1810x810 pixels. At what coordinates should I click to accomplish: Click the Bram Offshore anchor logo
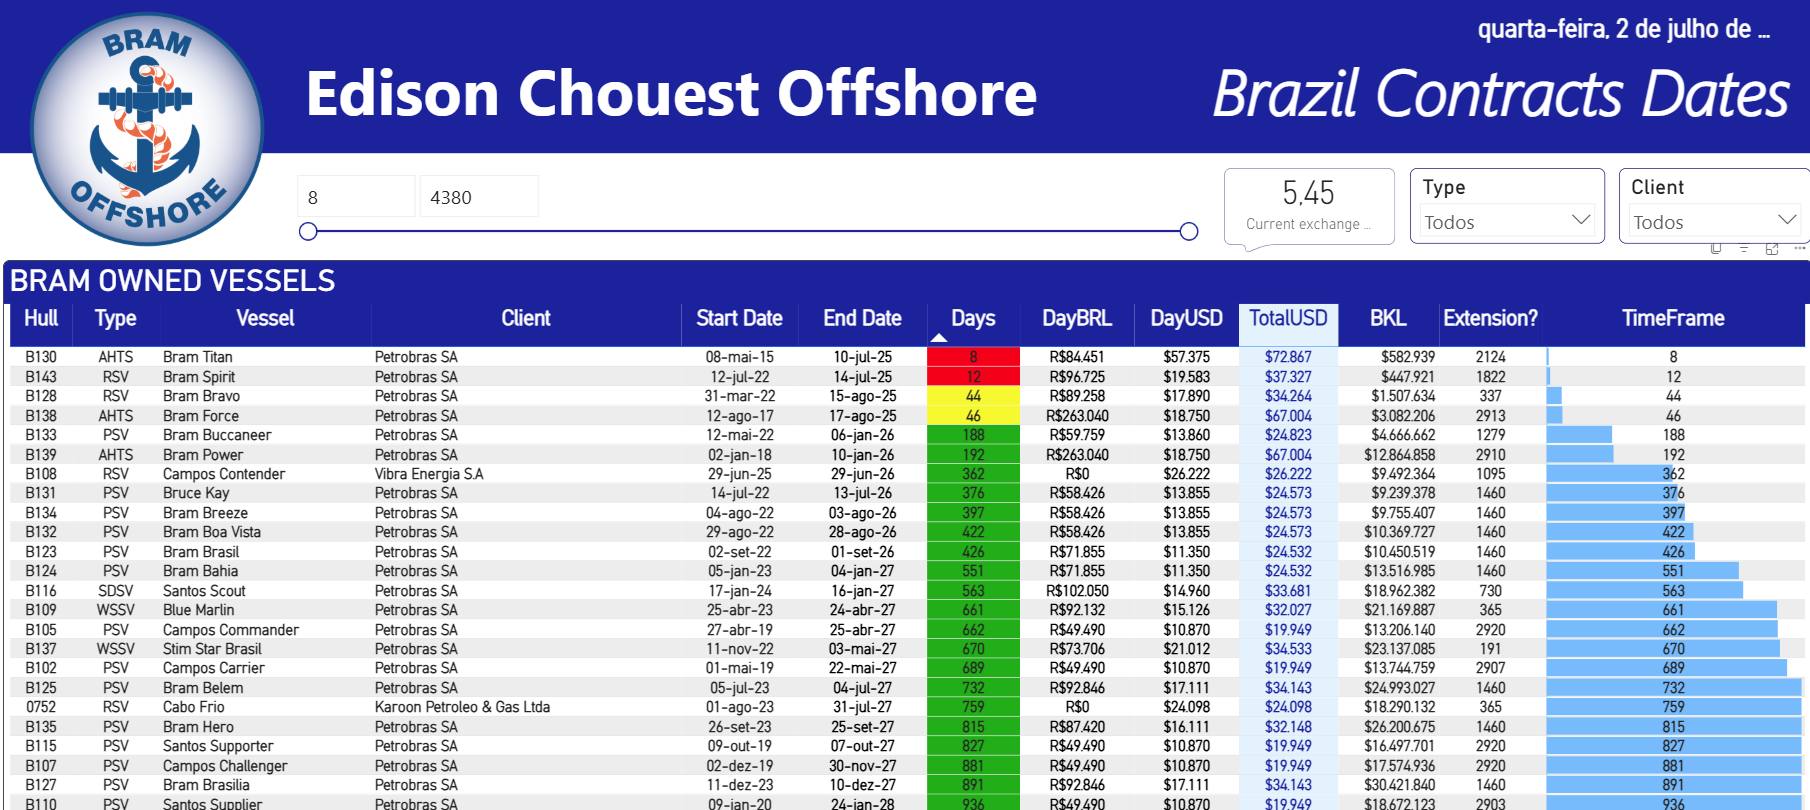147,129
